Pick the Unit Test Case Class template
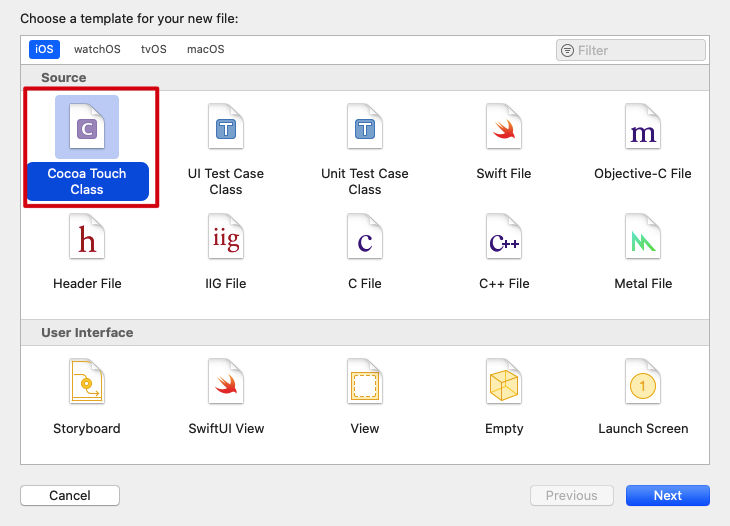Screen dimensions: 730x526 coord(365,127)
